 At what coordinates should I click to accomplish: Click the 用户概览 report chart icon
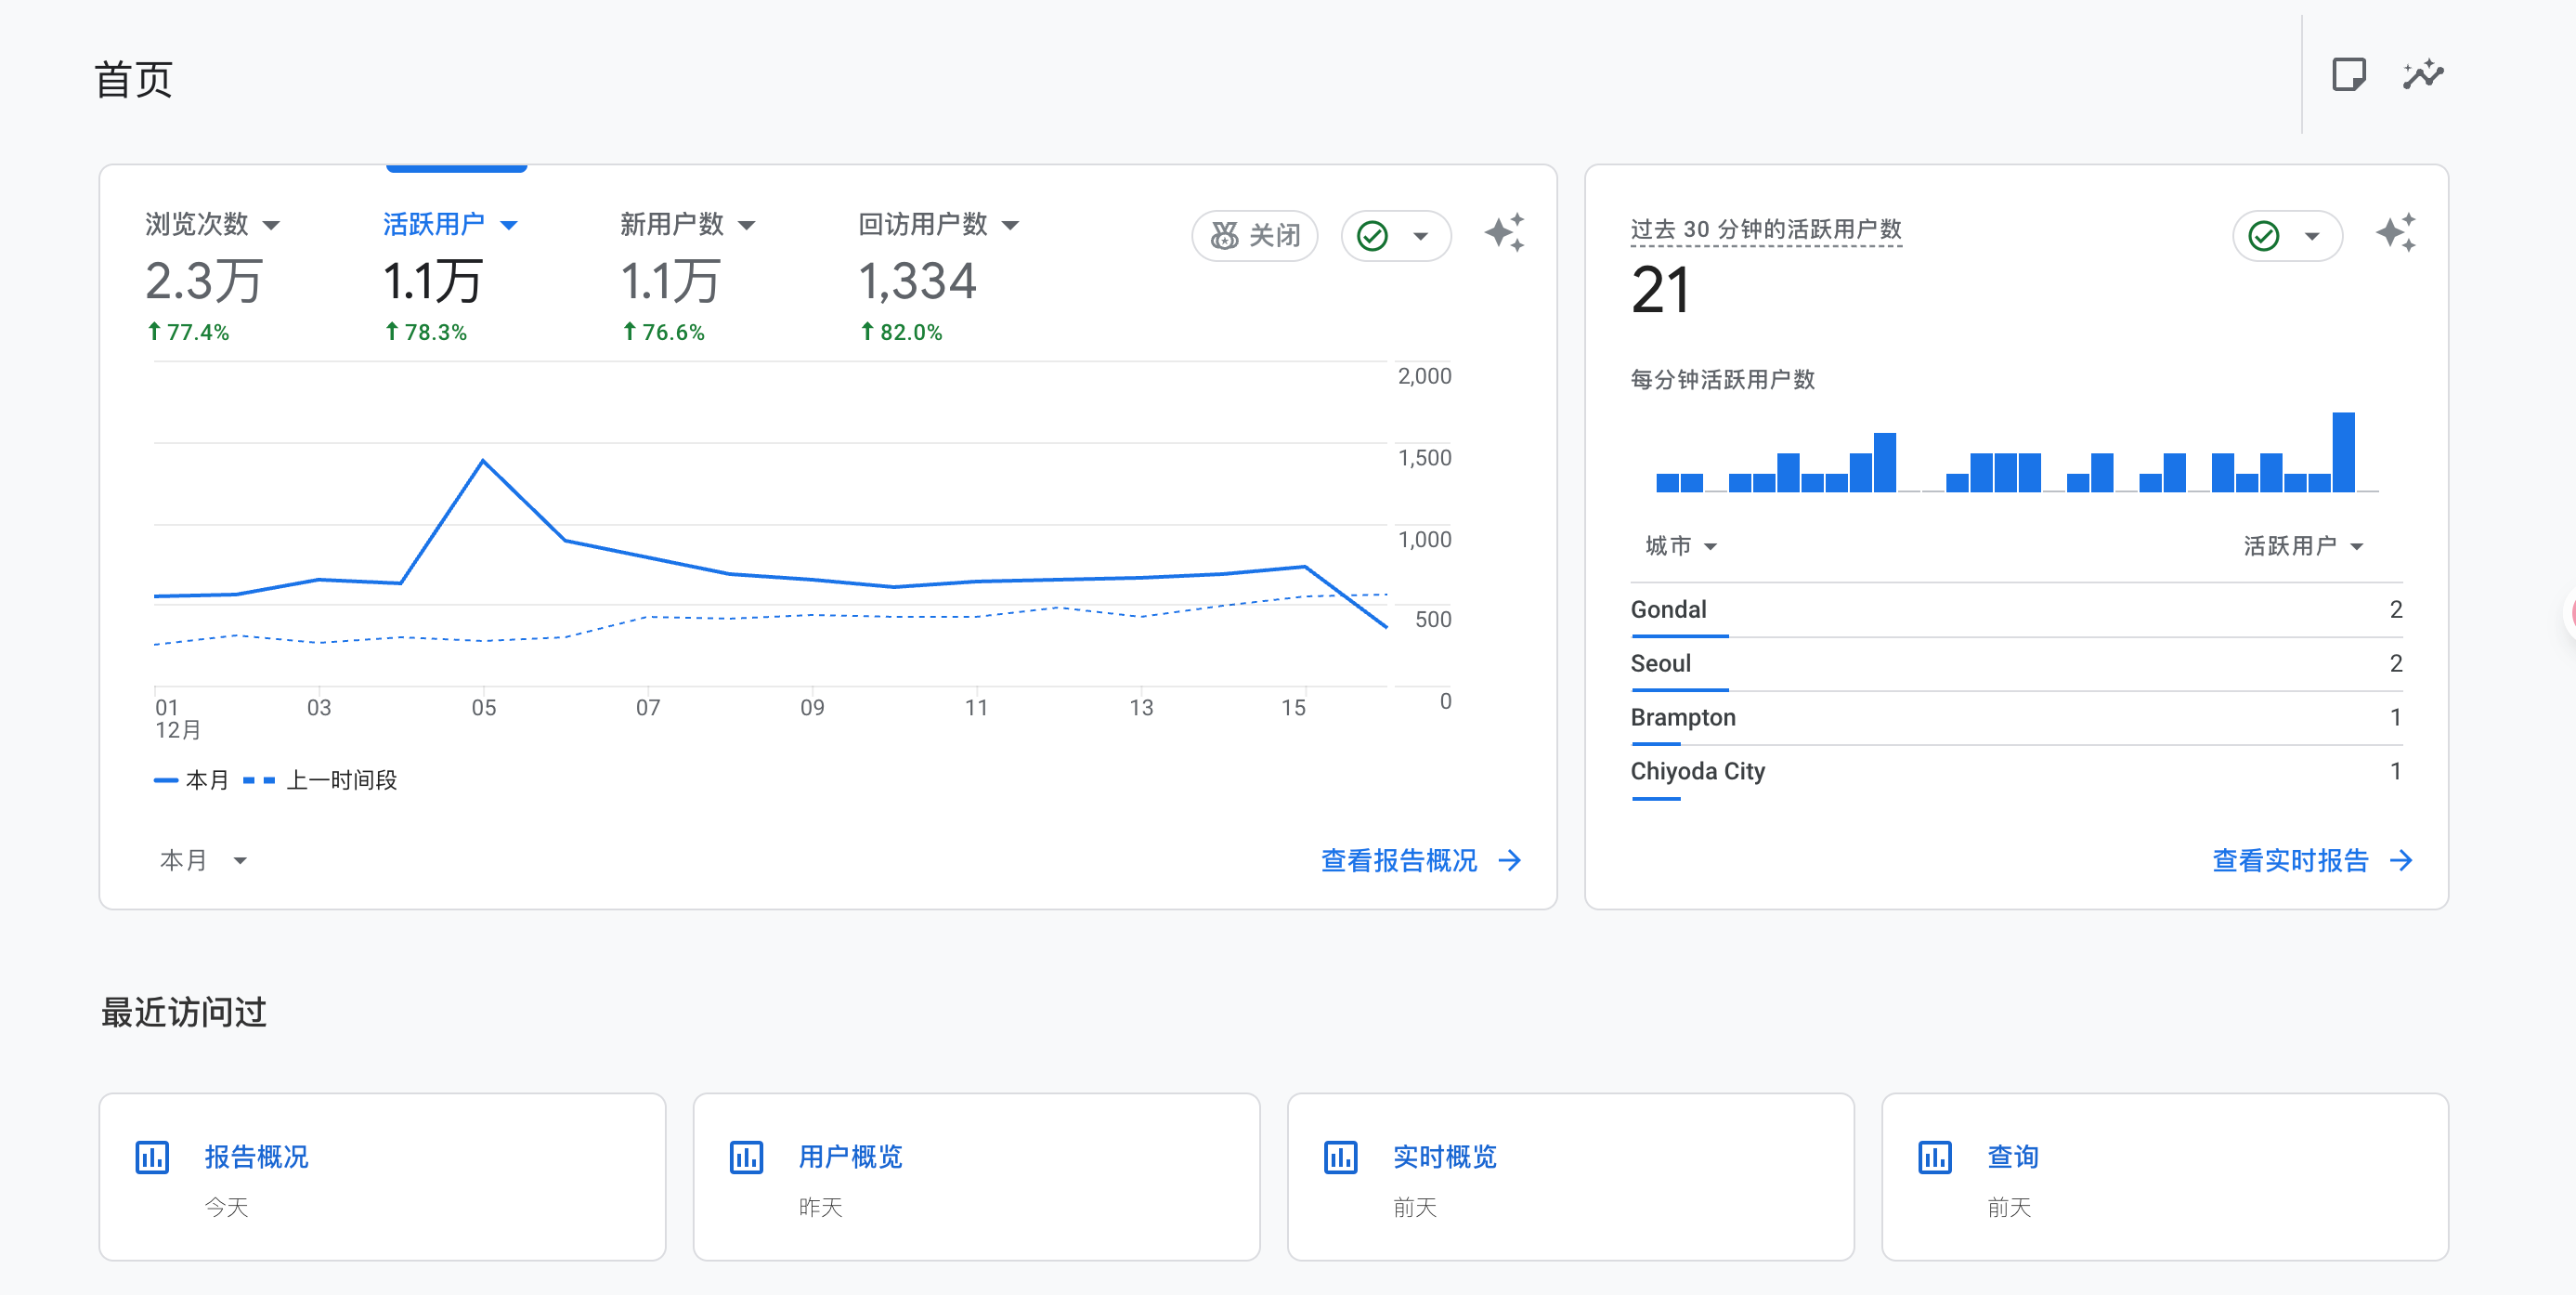pos(746,1157)
